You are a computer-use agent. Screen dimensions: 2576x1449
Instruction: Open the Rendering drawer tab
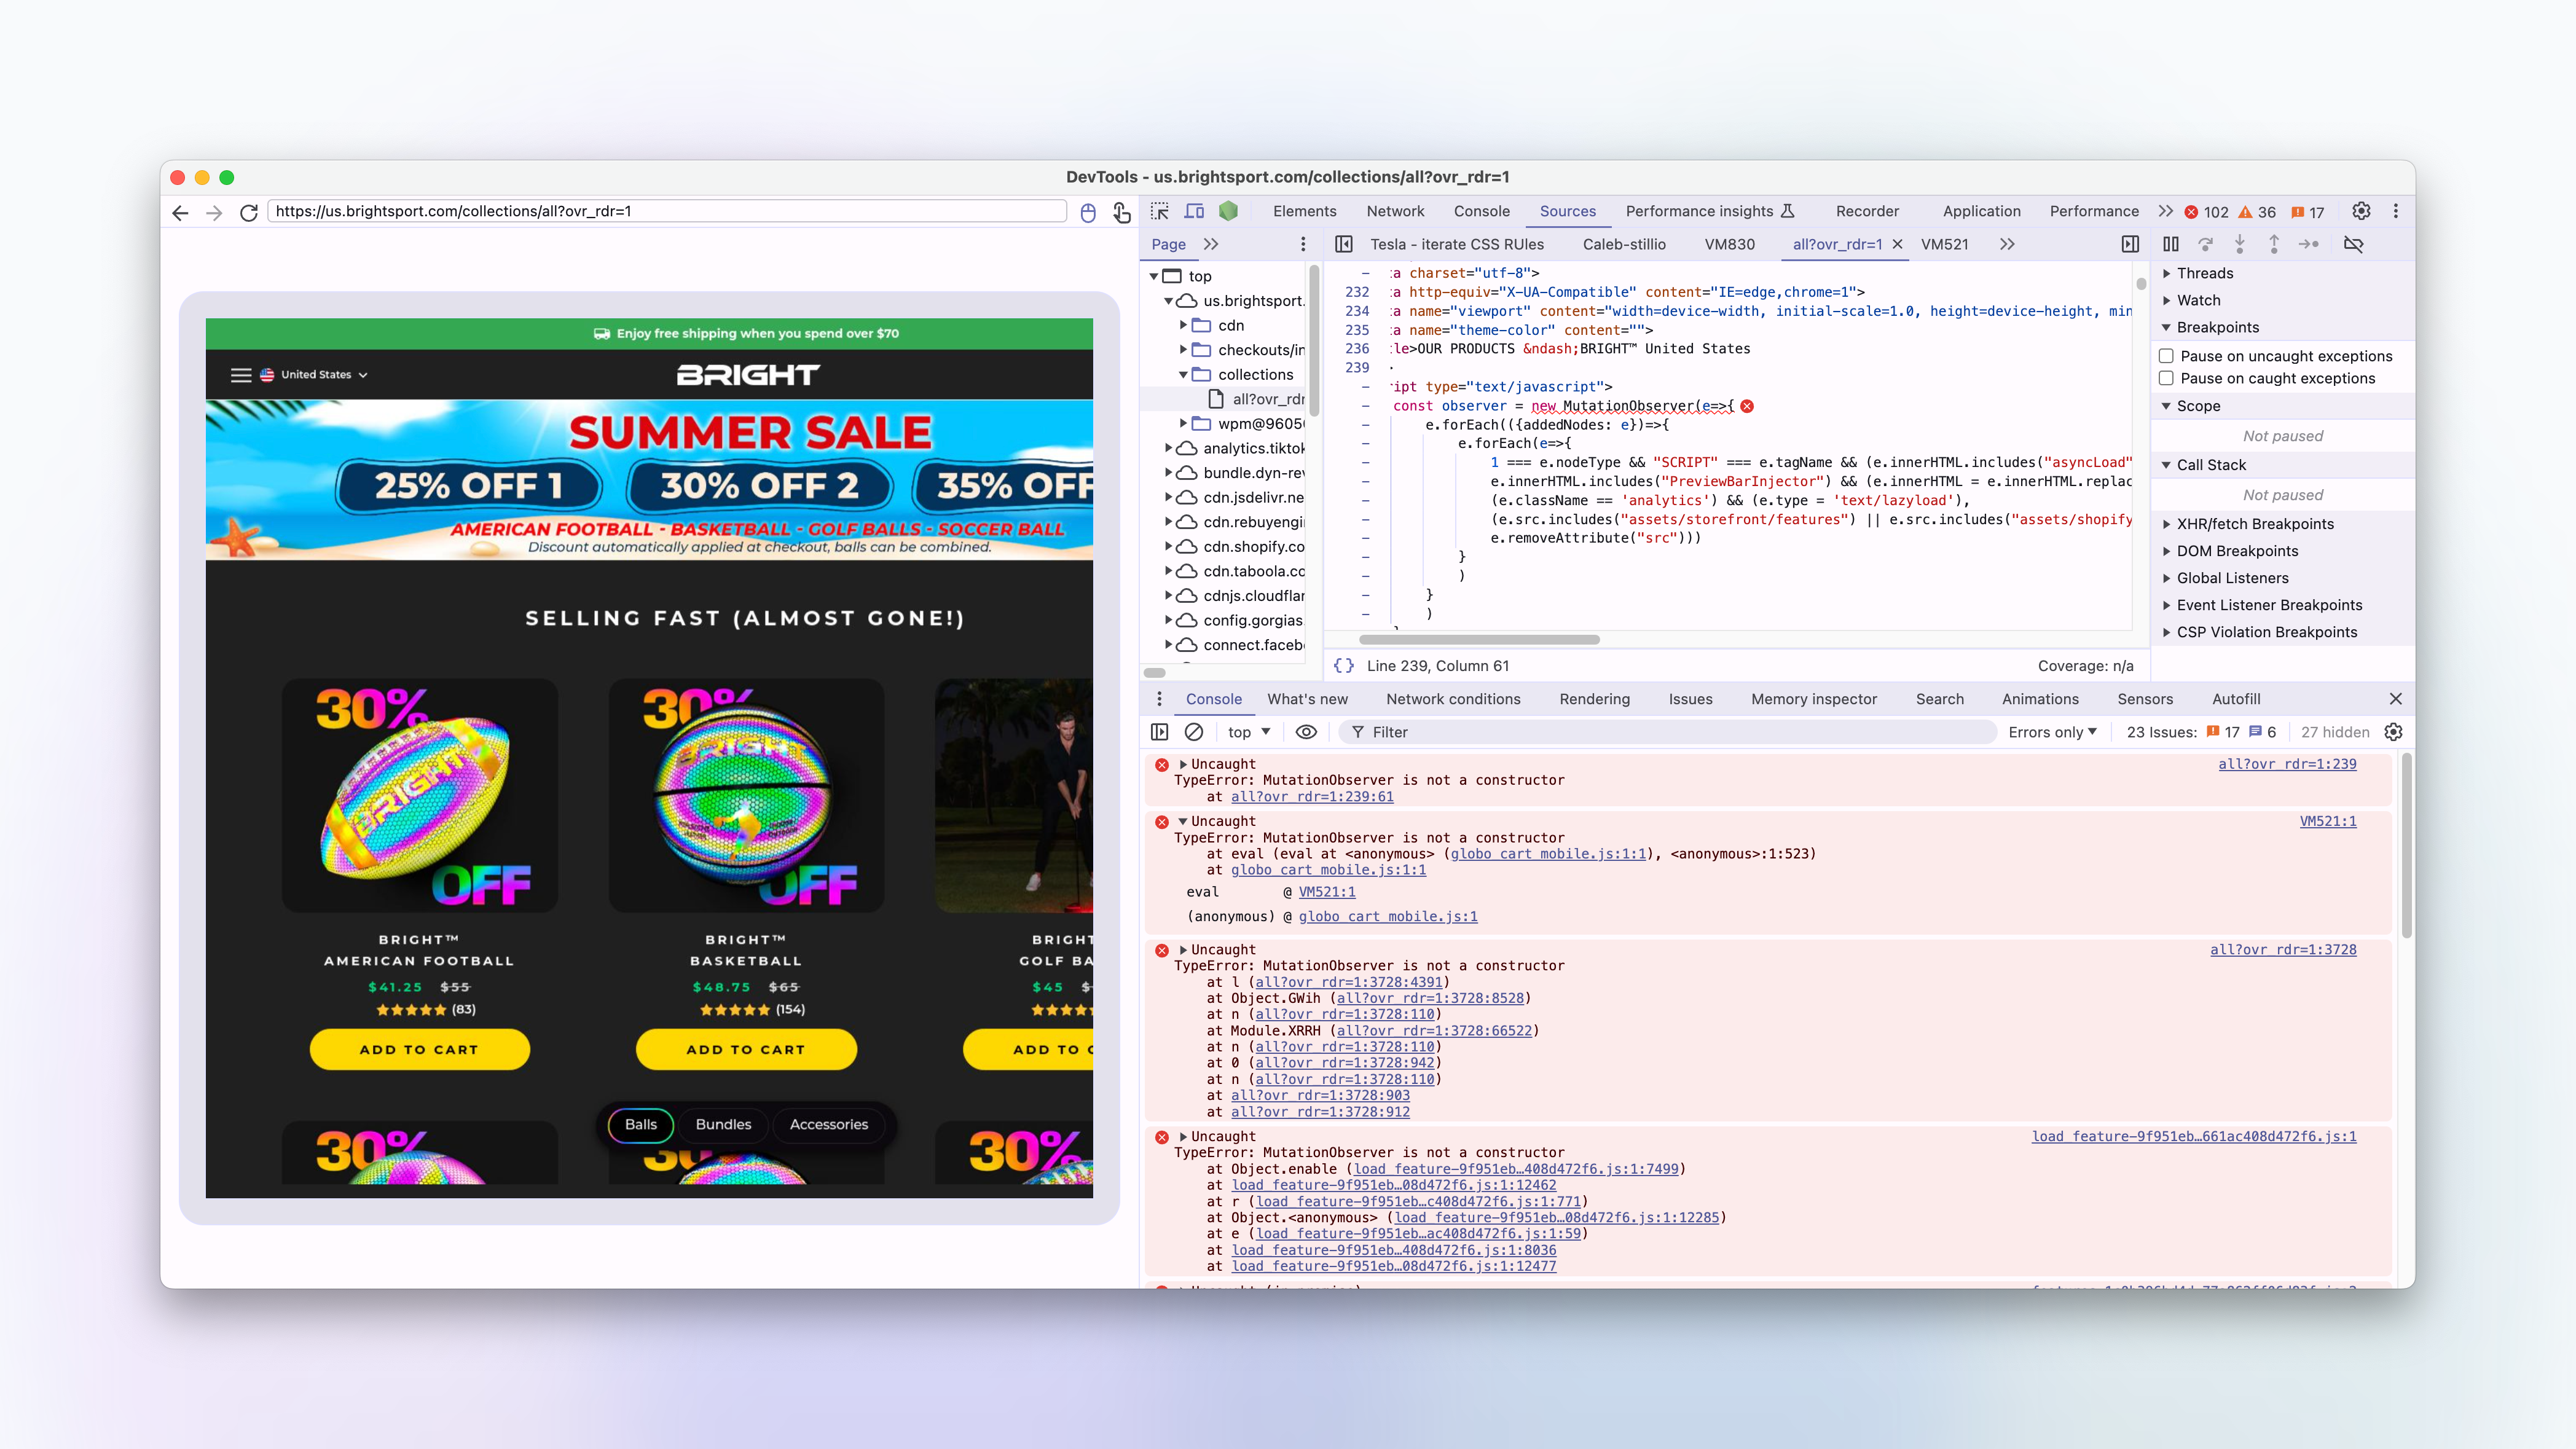pos(1594,699)
